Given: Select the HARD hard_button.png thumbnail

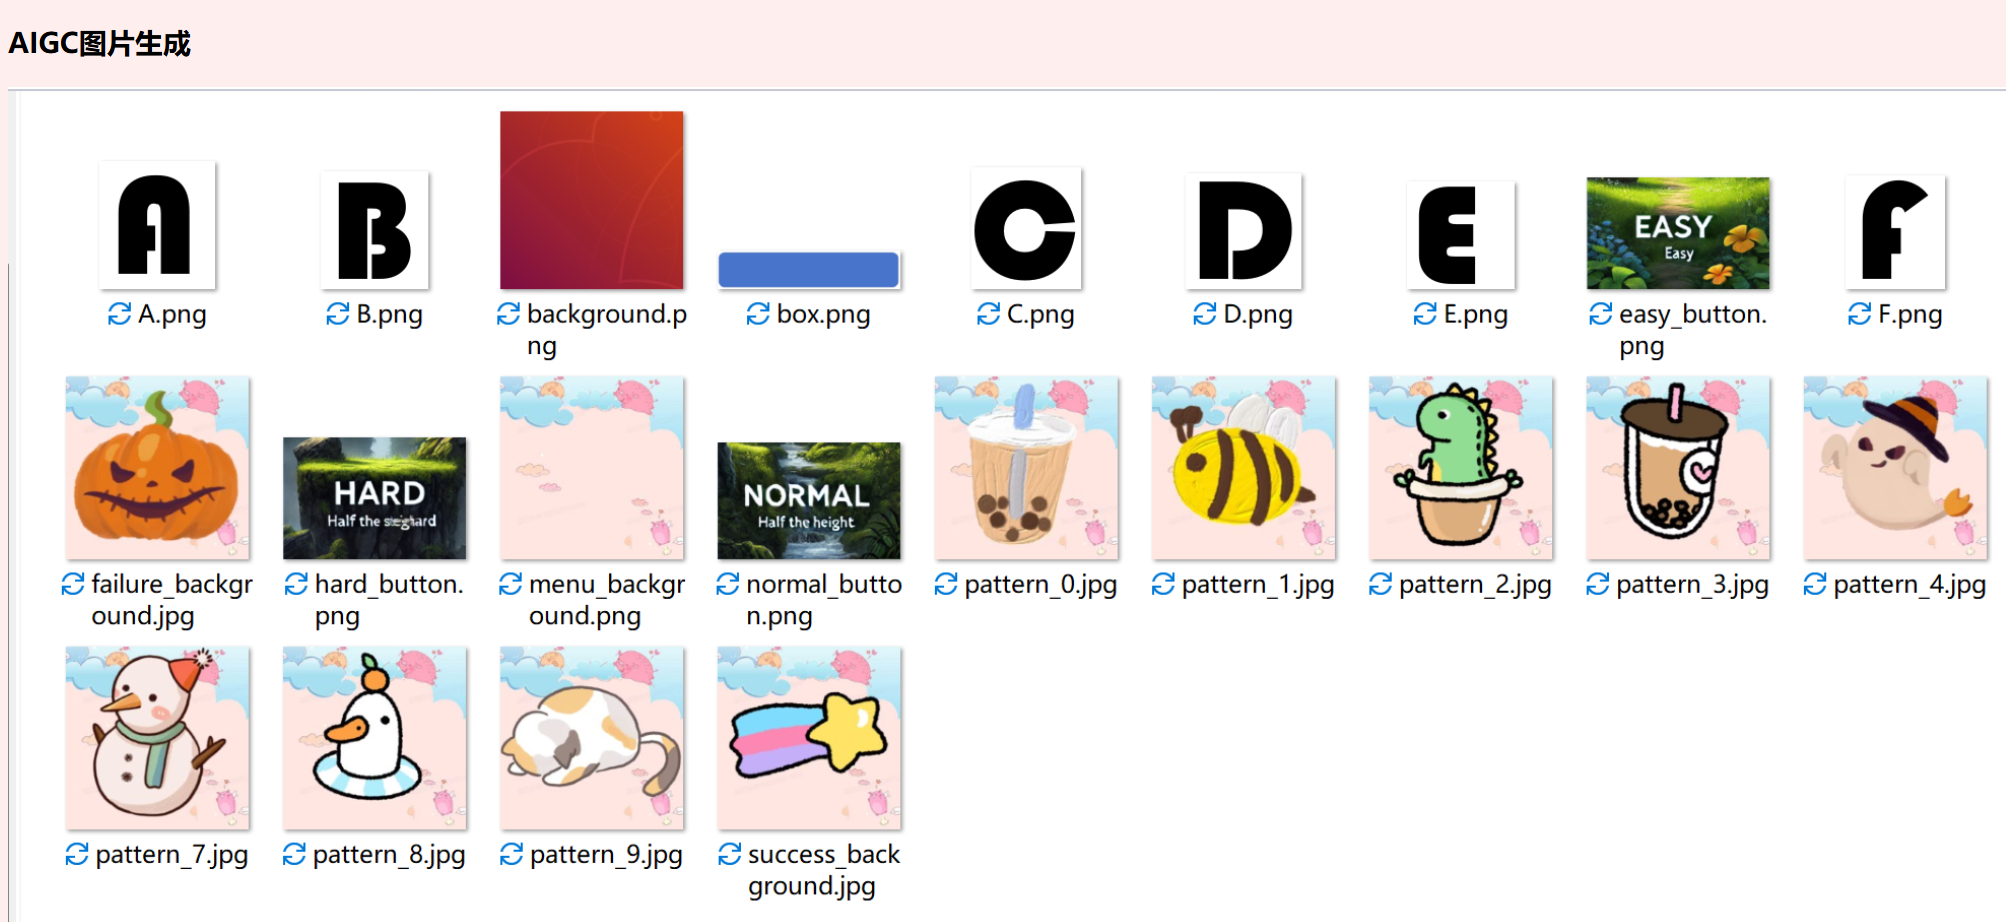Looking at the screenshot, I should (375, 498).
